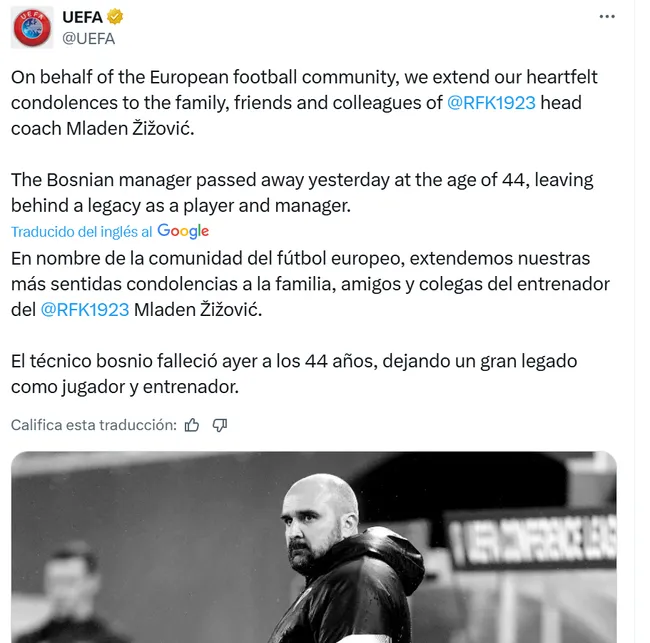The image size is (650, 643).
Task: Click the gold verified badge beside UEFA
Action: pos(116,17)
